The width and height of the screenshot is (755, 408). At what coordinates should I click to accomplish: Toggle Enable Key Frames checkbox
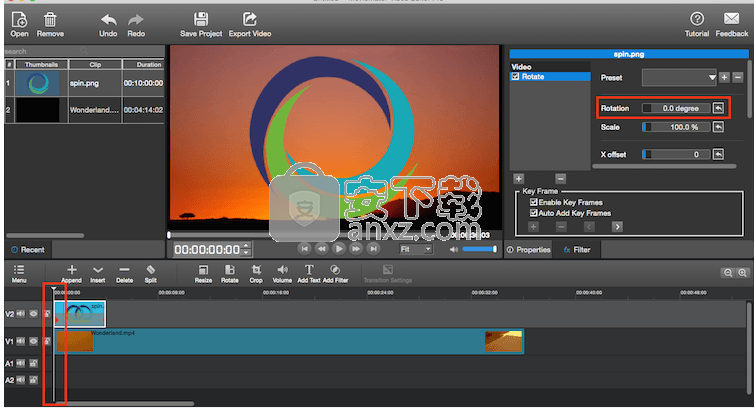(x=534, y=202)
